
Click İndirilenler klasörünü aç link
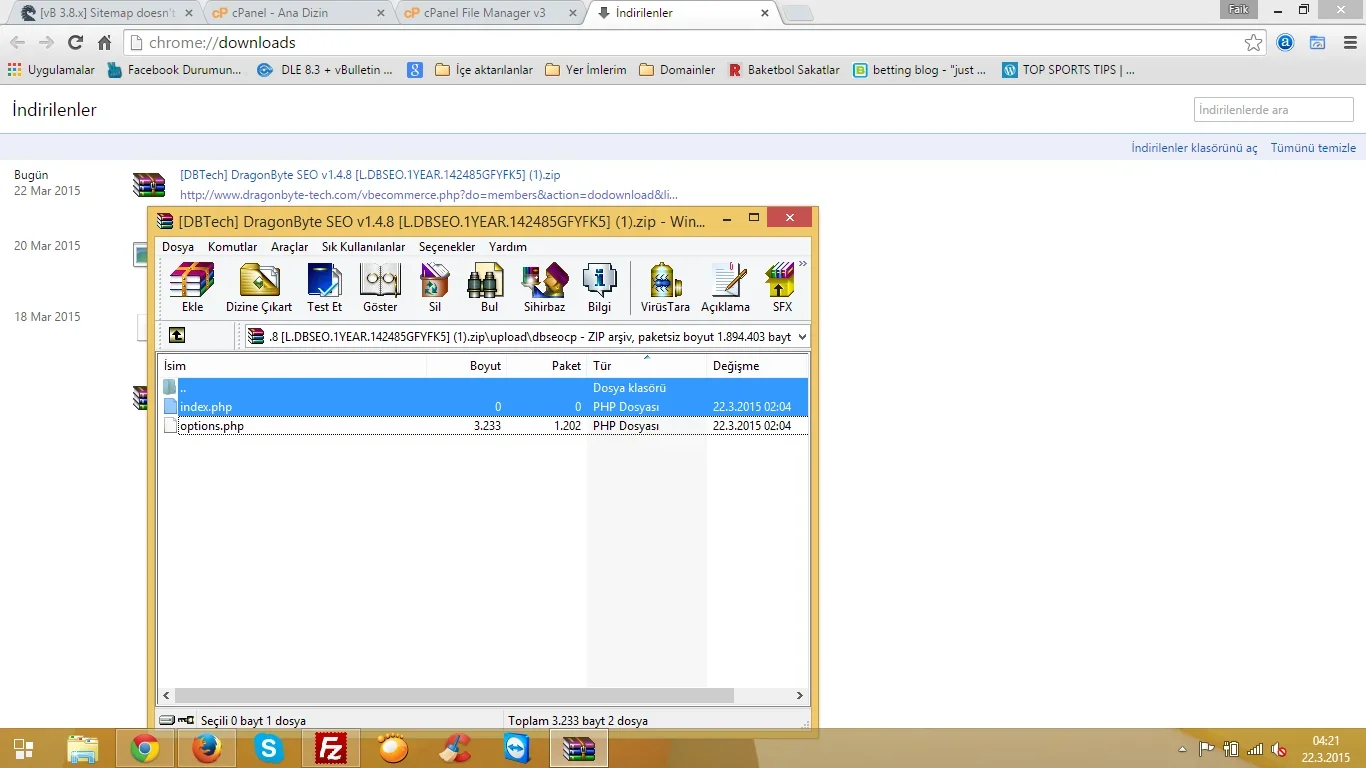(1194, 148)
